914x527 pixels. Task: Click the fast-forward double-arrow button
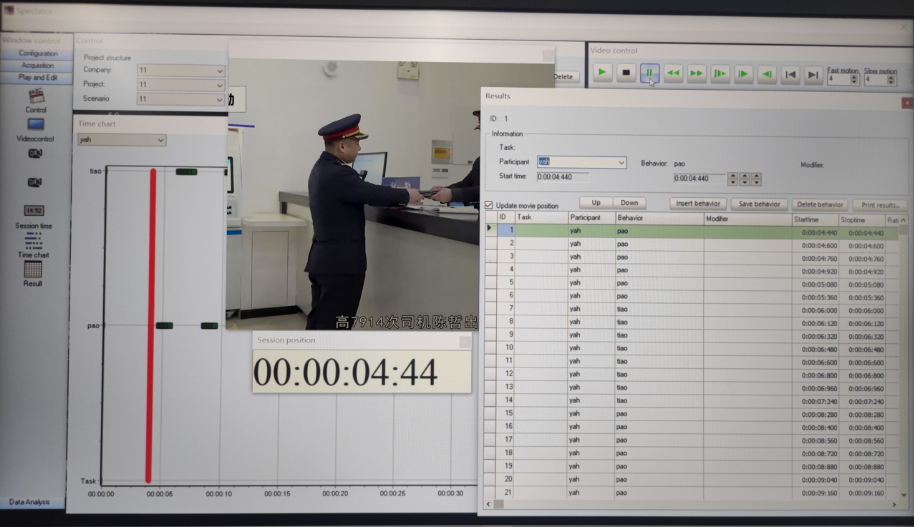click(696, 73)
